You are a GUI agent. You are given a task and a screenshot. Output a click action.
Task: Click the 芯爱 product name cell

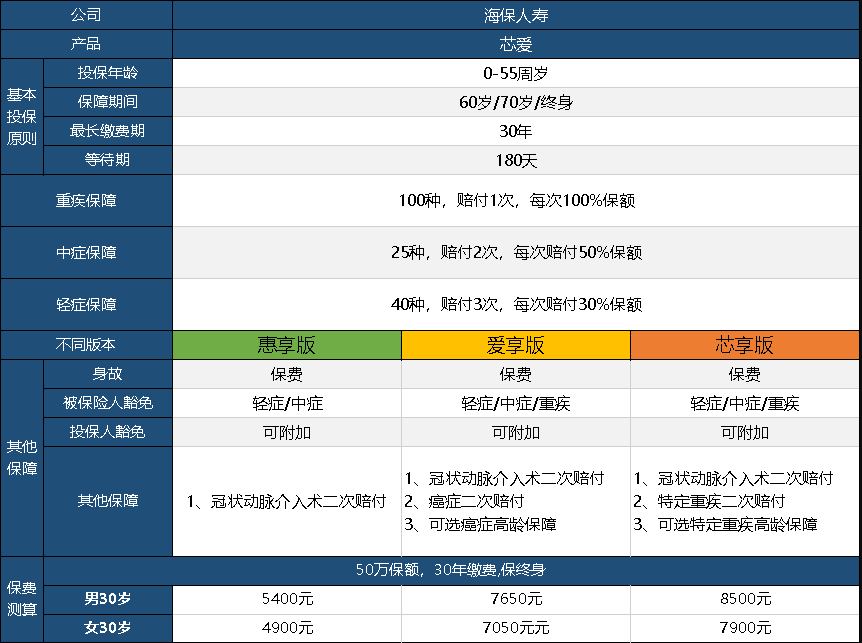517,43
